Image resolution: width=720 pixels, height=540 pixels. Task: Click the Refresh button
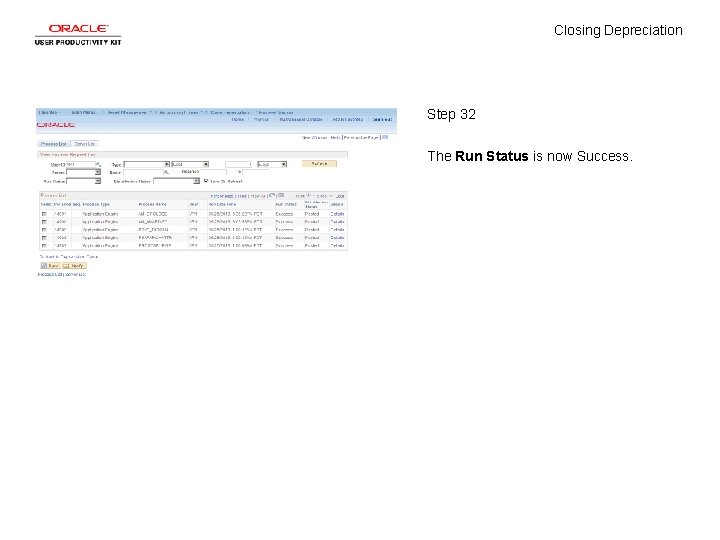click(319, 163)
